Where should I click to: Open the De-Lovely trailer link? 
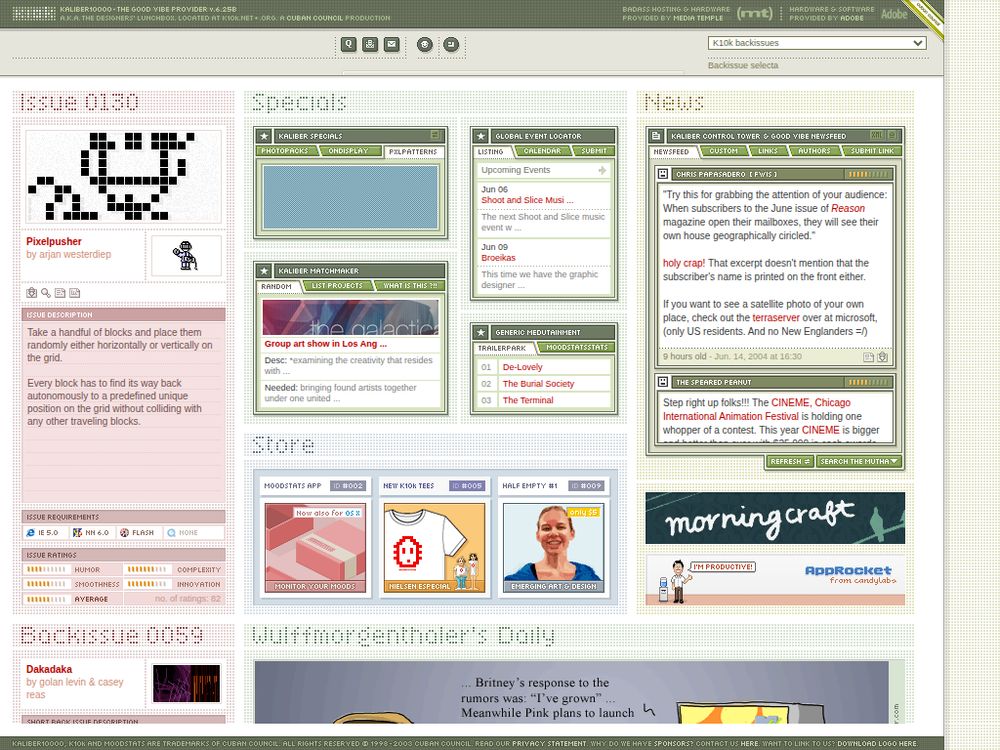click(x=522, y=367)
